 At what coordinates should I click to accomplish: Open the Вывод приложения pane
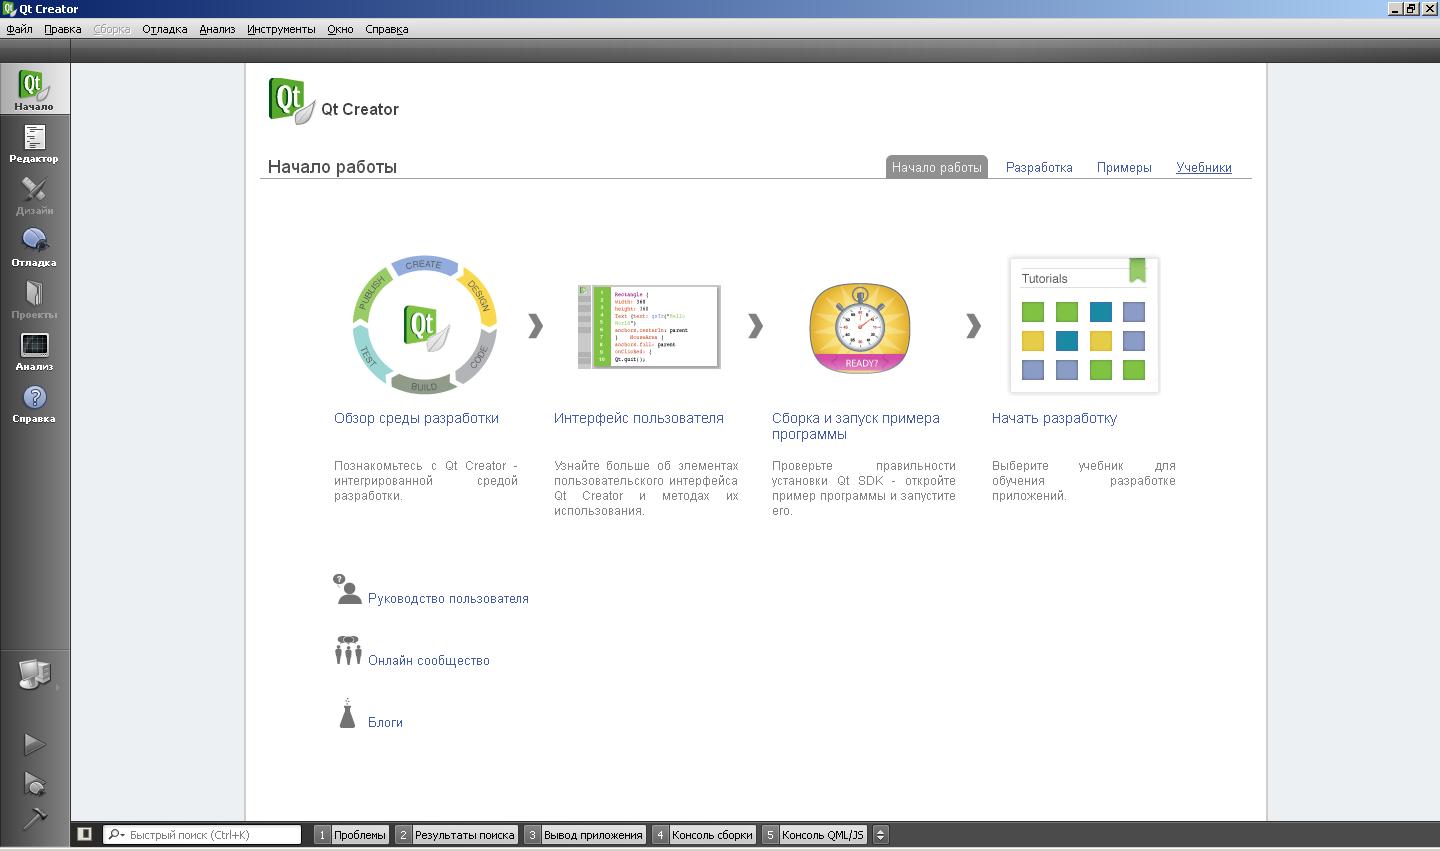[584, 835]
